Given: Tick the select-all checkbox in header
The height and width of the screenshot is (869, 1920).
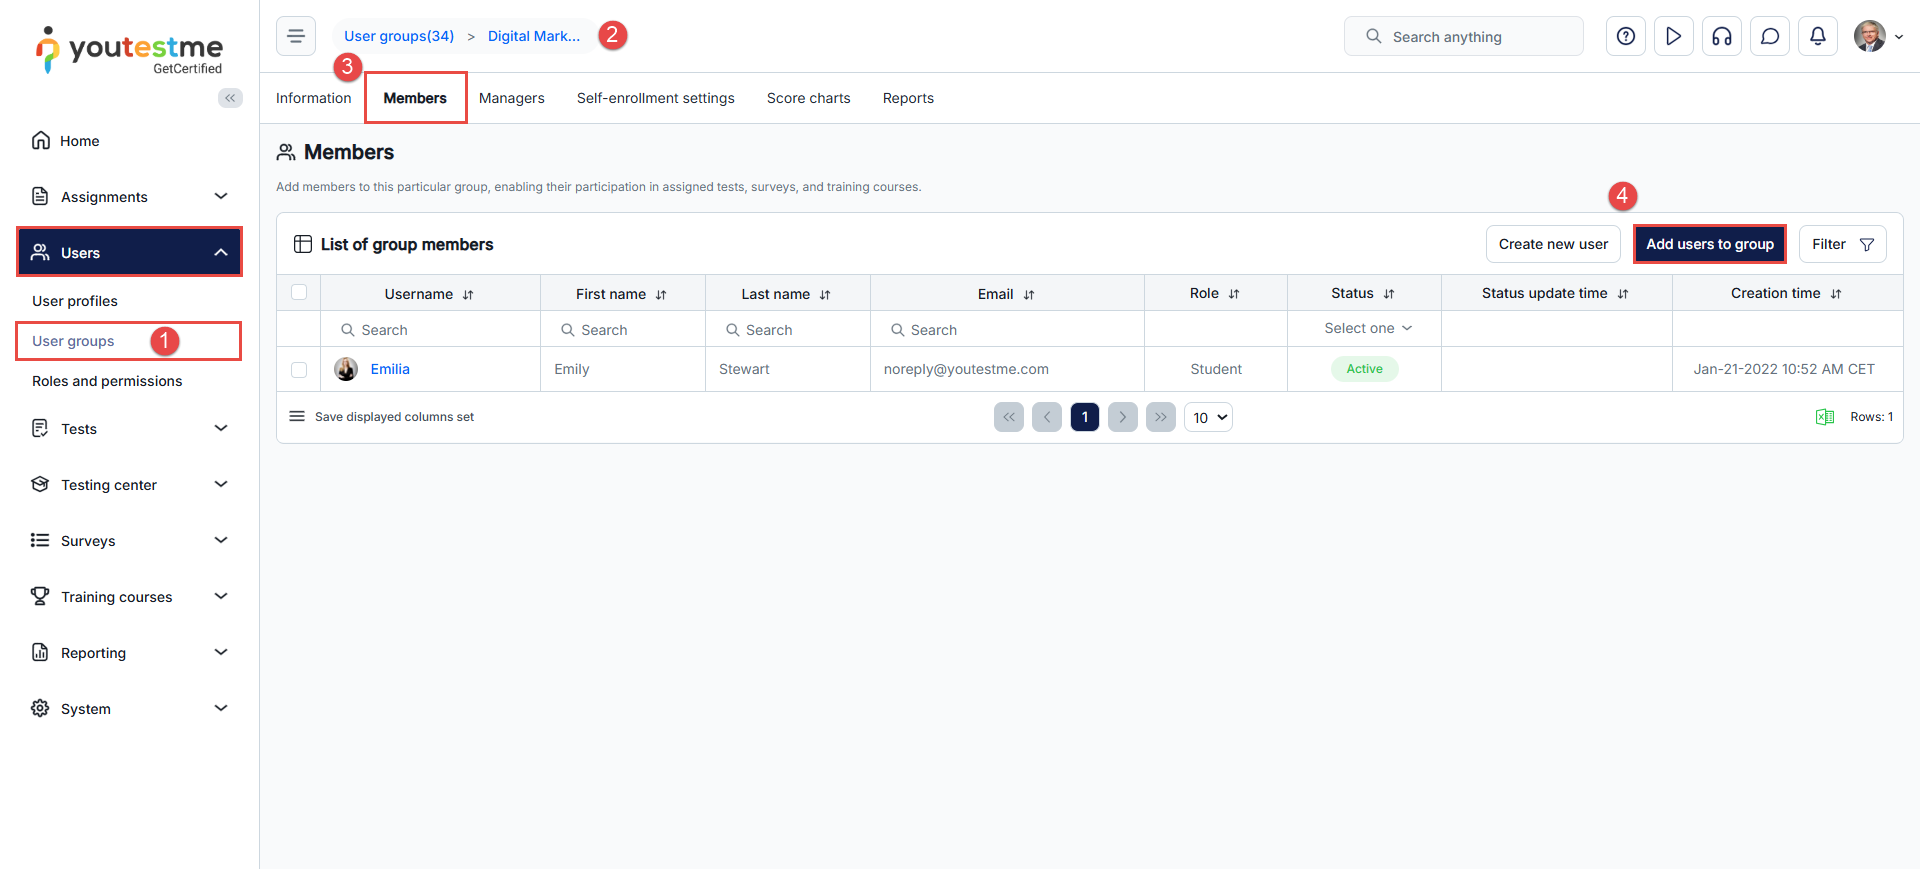Looking at the screenshot, I should pos(299,293).
